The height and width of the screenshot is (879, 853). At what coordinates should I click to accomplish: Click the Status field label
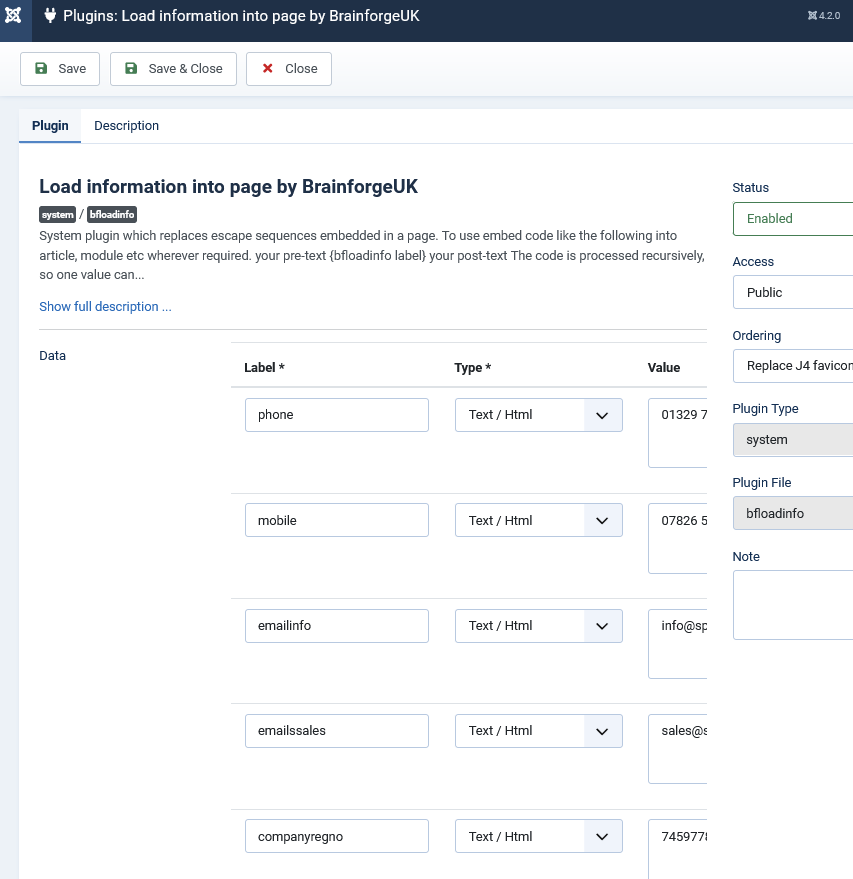(750, 188)
